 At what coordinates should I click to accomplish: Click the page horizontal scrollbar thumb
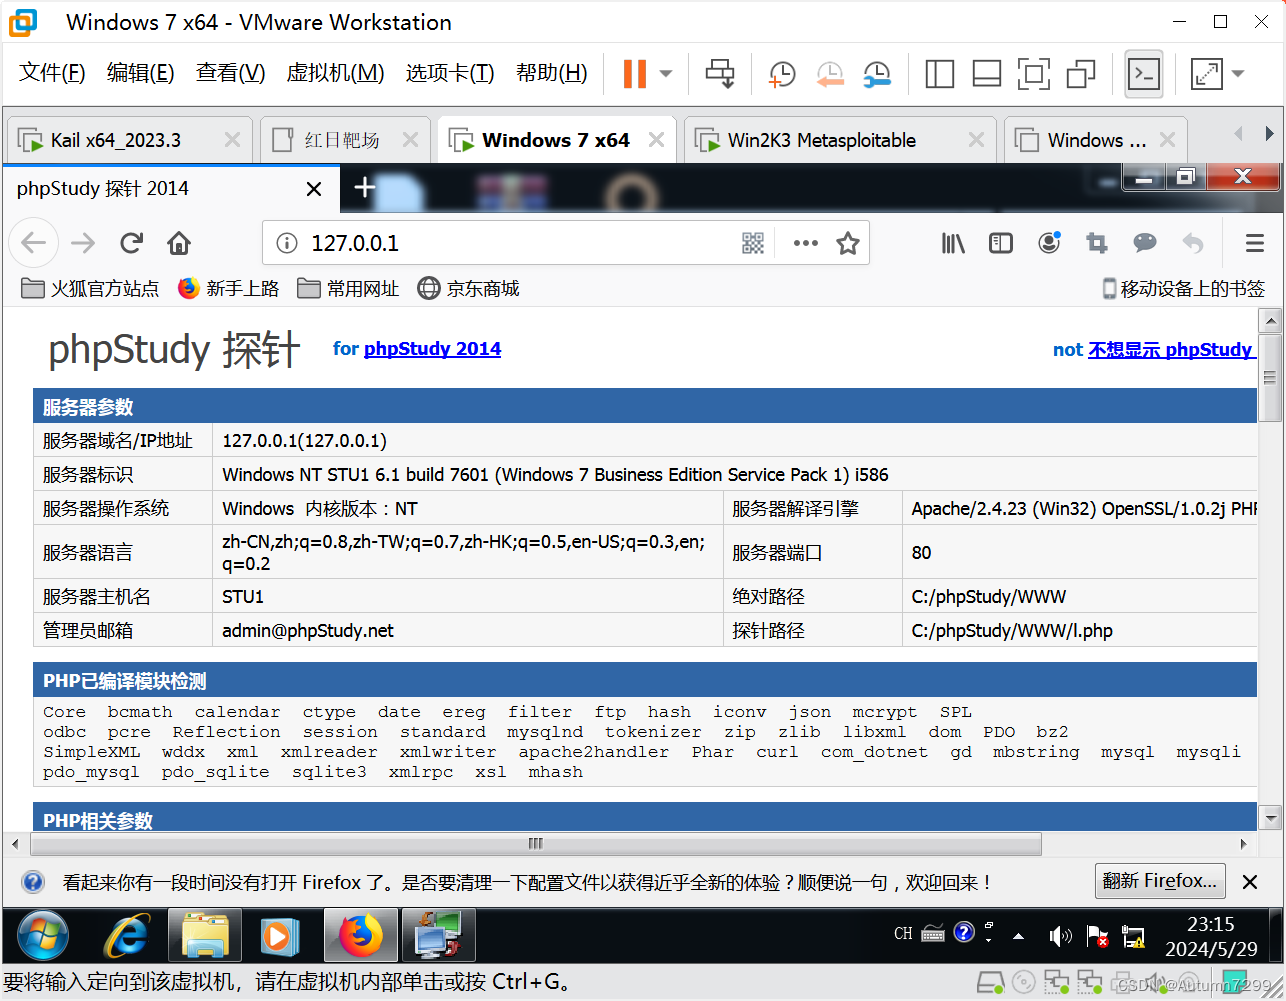[x=535, y=844]
